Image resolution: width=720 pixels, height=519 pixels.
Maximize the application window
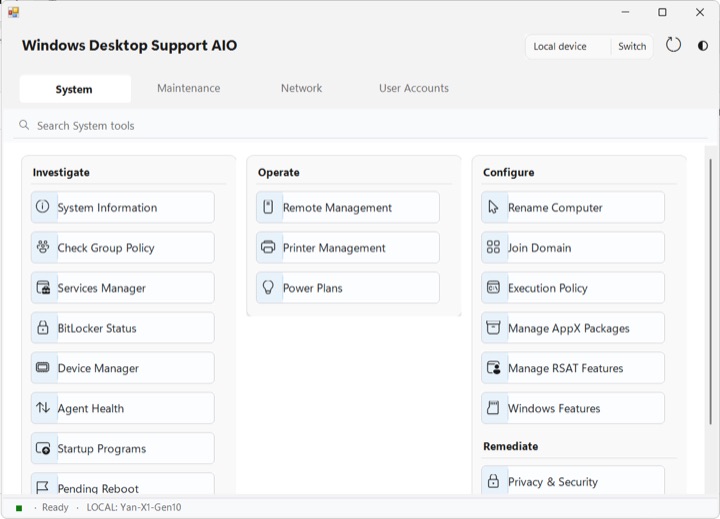click(662, 12)
